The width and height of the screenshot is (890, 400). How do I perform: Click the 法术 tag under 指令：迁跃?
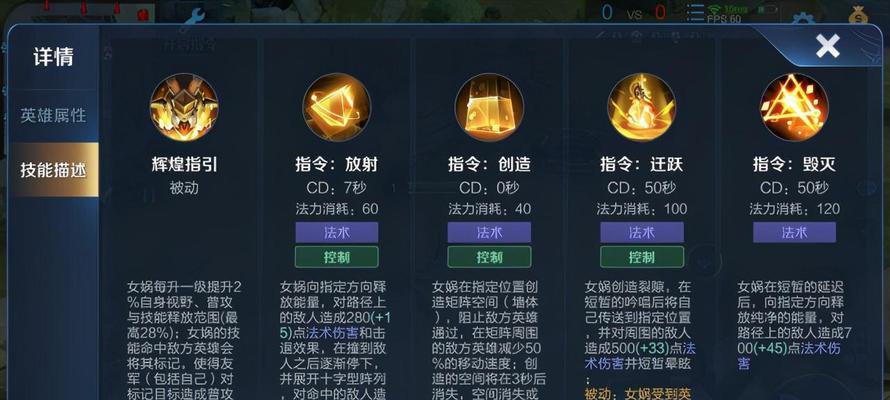click(641, 232)
